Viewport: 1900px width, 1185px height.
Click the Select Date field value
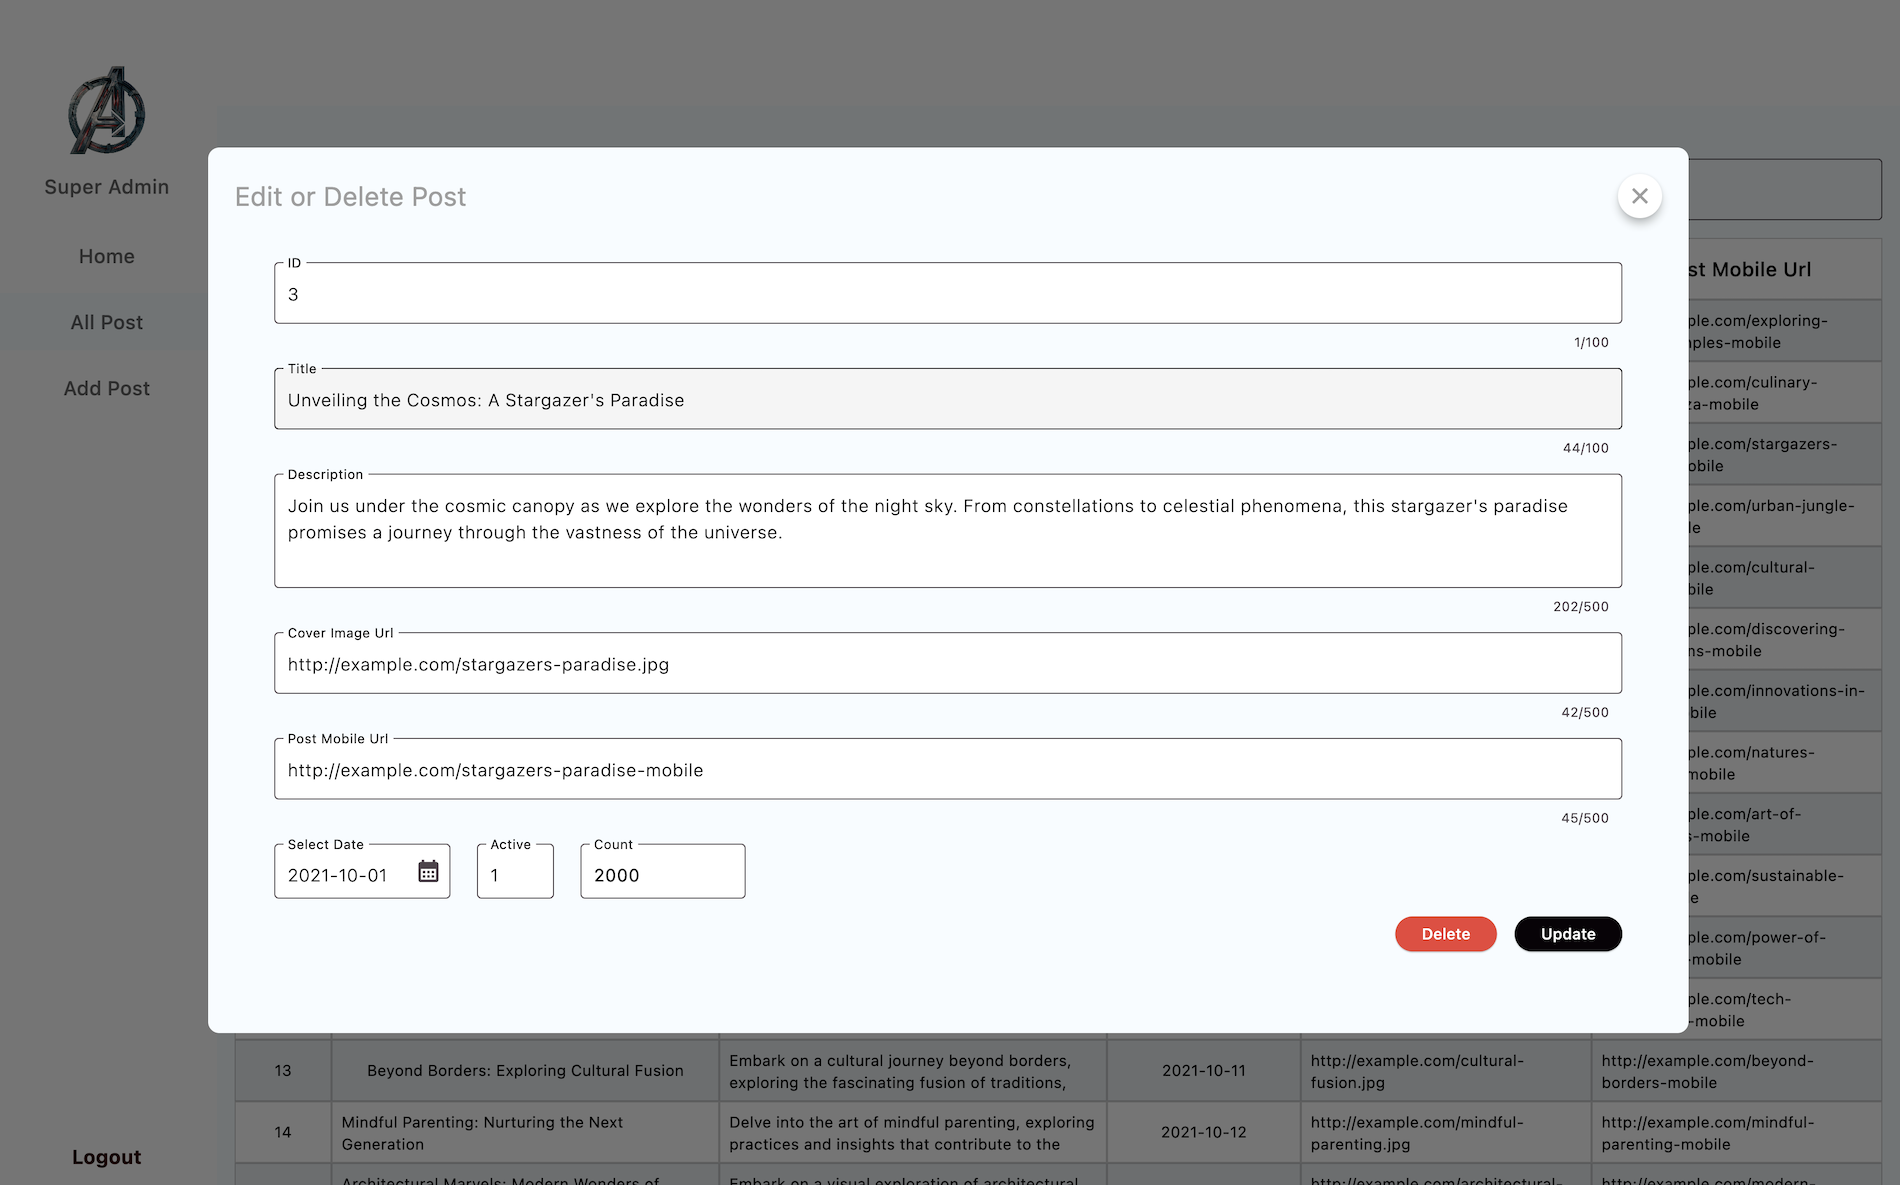click(337, 875)
